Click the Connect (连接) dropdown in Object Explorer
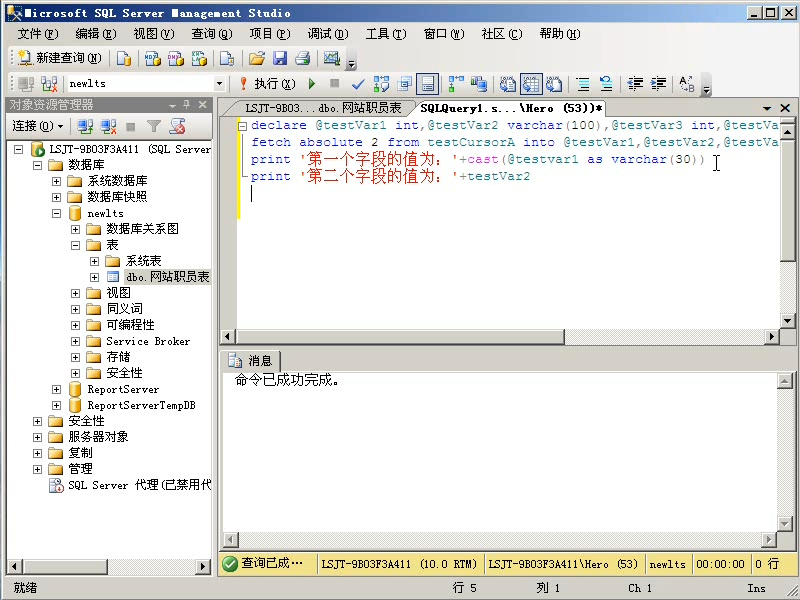The image size is (800, 600). (38, 126)
